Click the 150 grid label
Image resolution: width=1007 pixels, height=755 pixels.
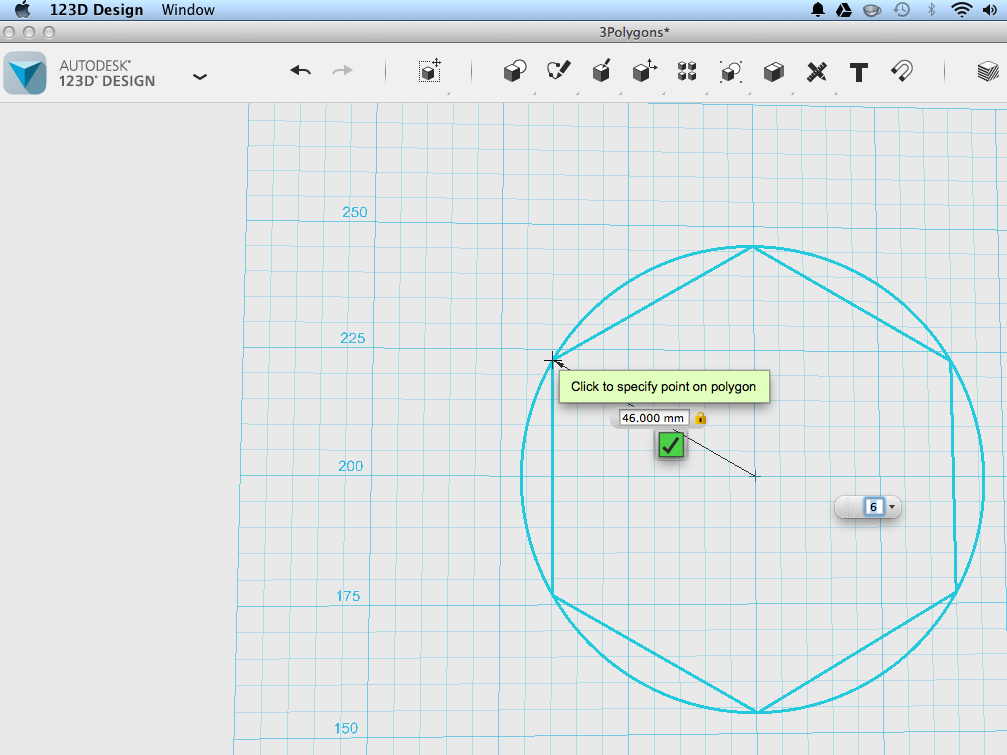346,728
